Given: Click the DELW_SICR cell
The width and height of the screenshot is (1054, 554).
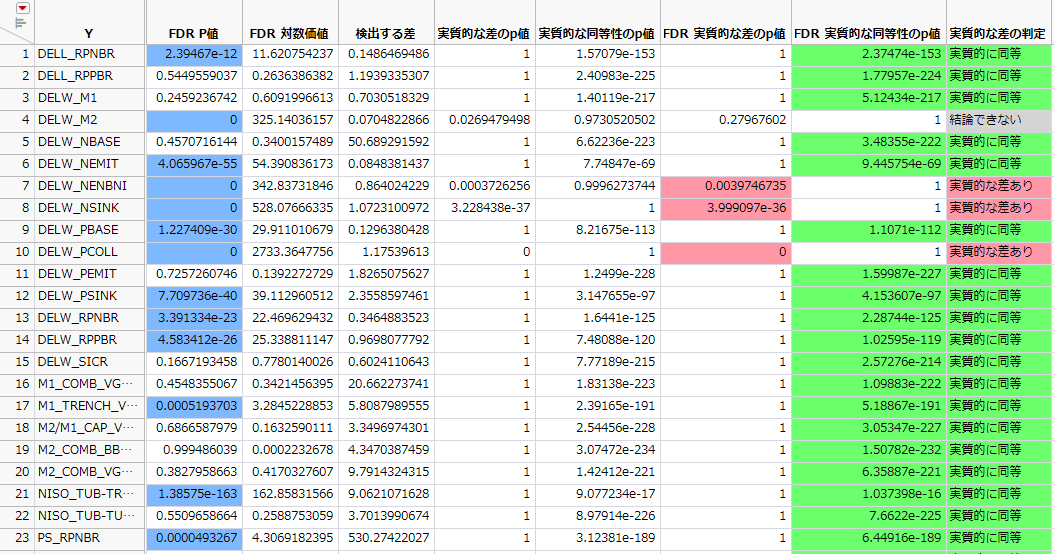Looking at the screenshot, I should (x=89, y=362).
